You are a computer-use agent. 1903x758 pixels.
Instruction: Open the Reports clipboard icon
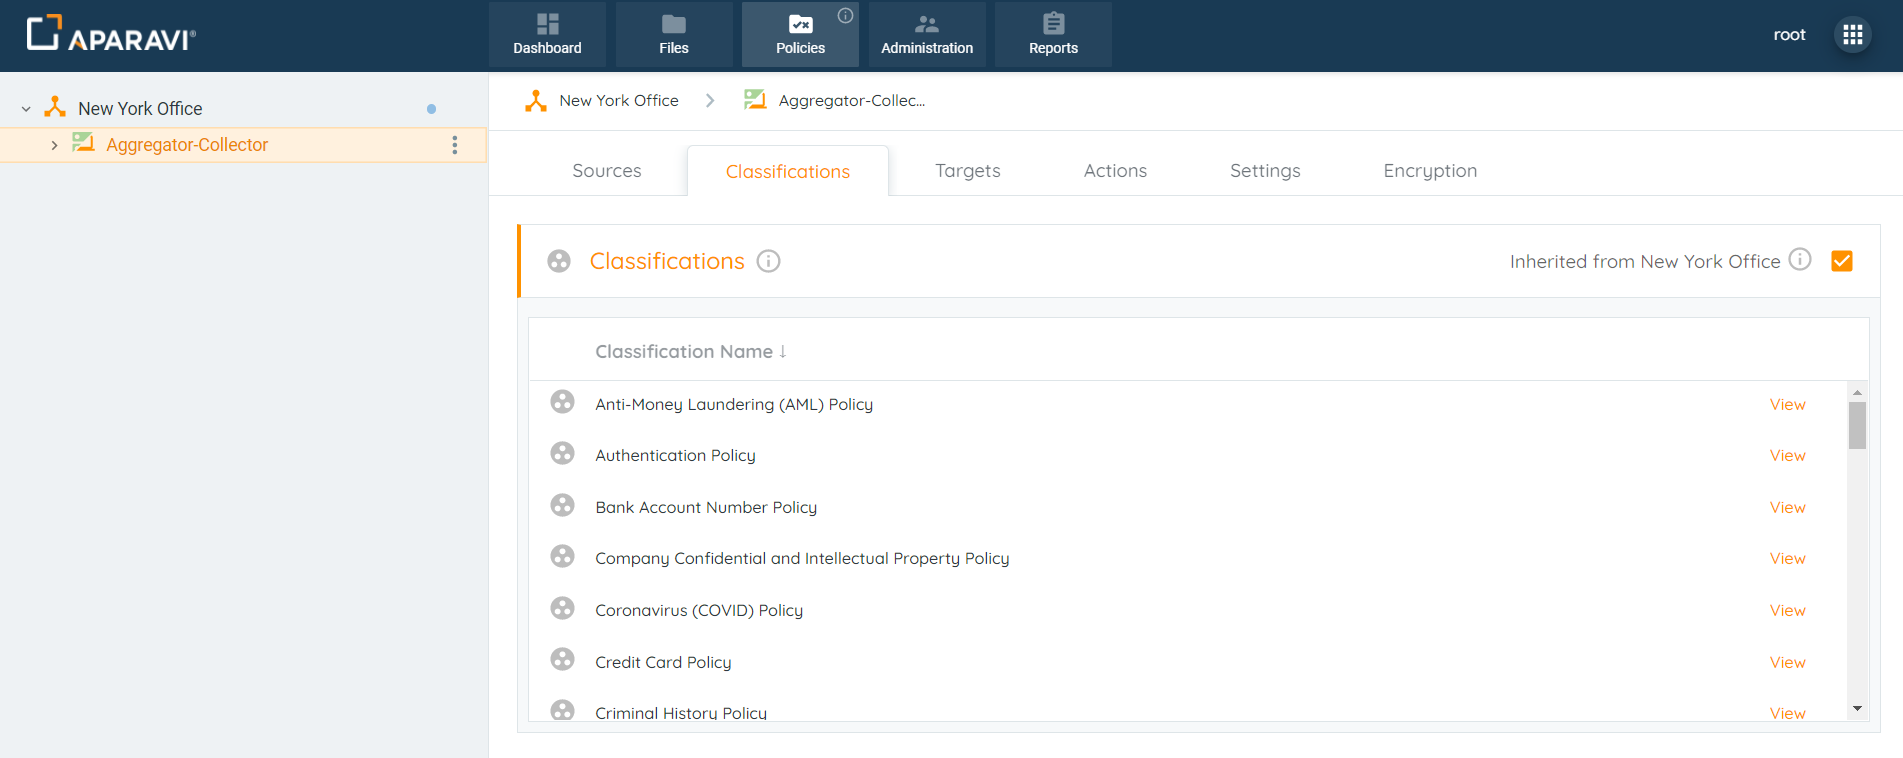(x=1053, y=24)
